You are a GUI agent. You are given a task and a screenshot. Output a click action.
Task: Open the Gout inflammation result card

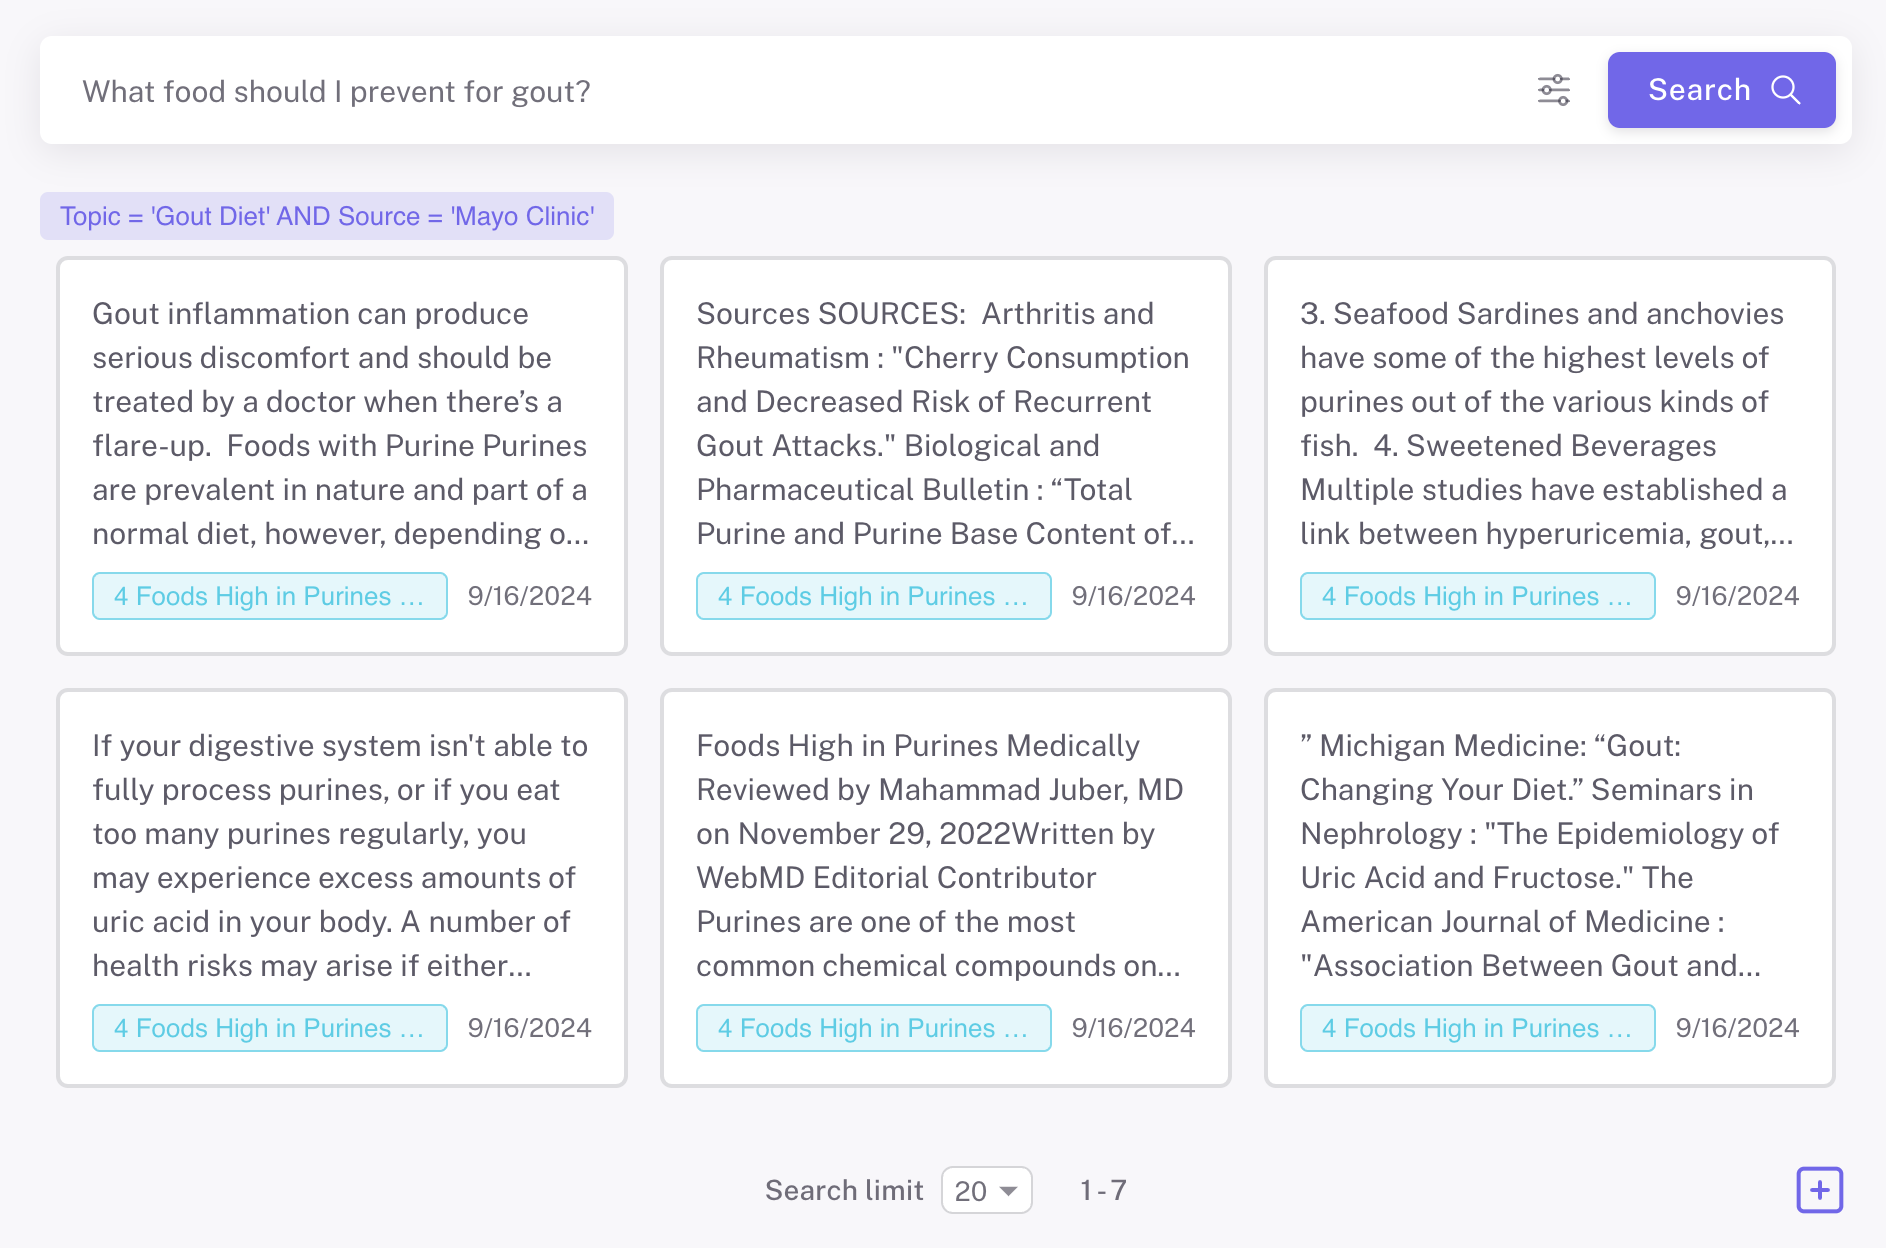click(341, 424)
